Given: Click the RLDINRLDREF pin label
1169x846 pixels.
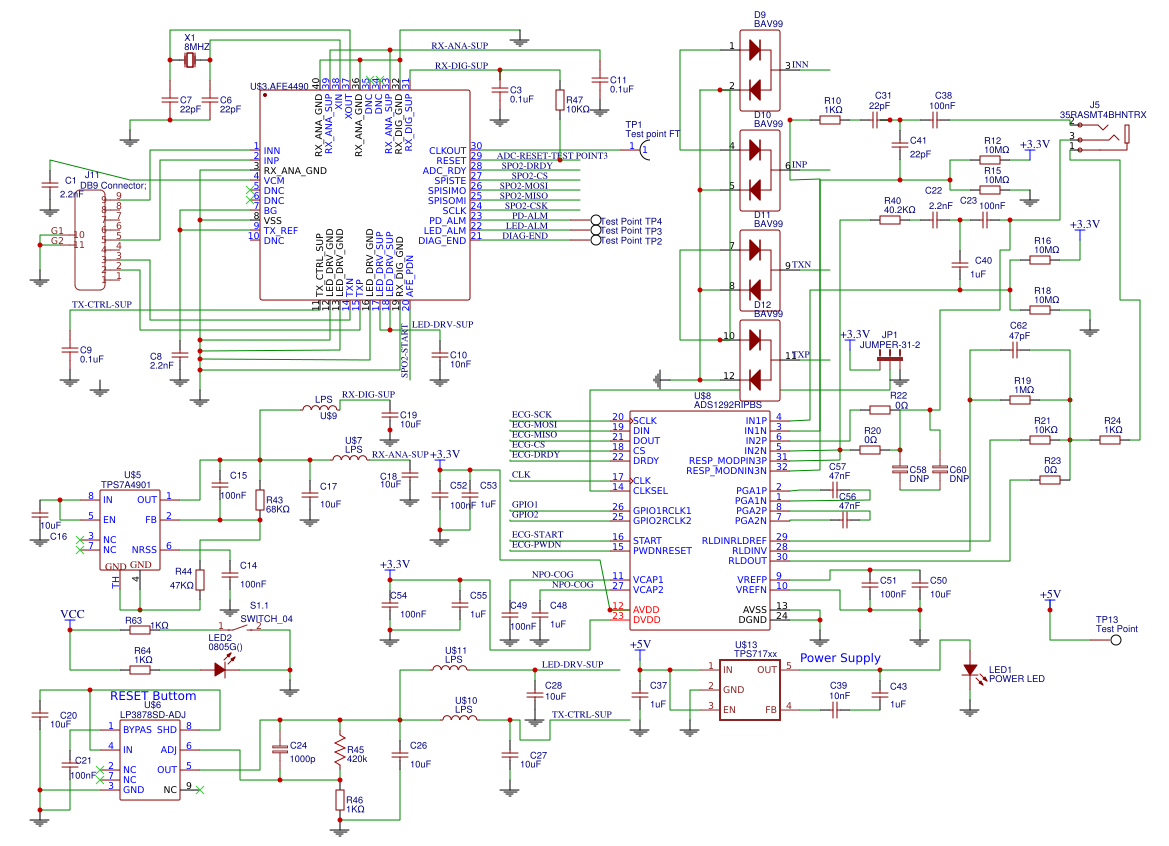Looking at the screenshot, I should tap(734, 540).
